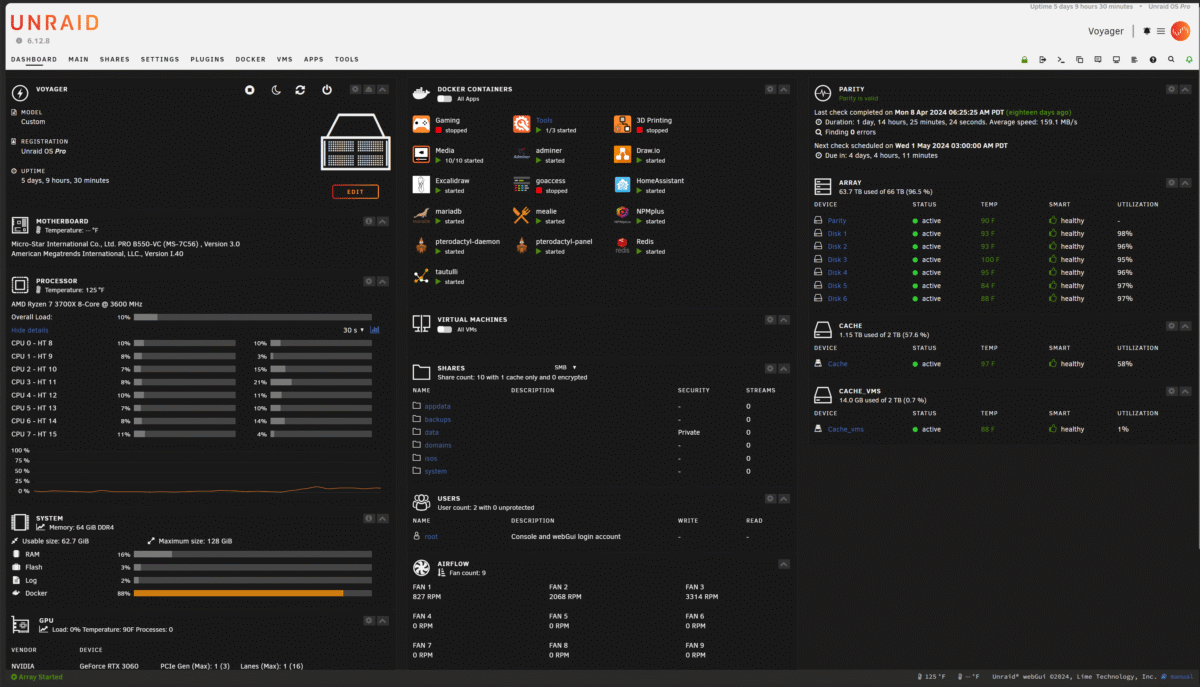
Task: Switch to the DOCKER tab
Action: (x=250, y=59)
